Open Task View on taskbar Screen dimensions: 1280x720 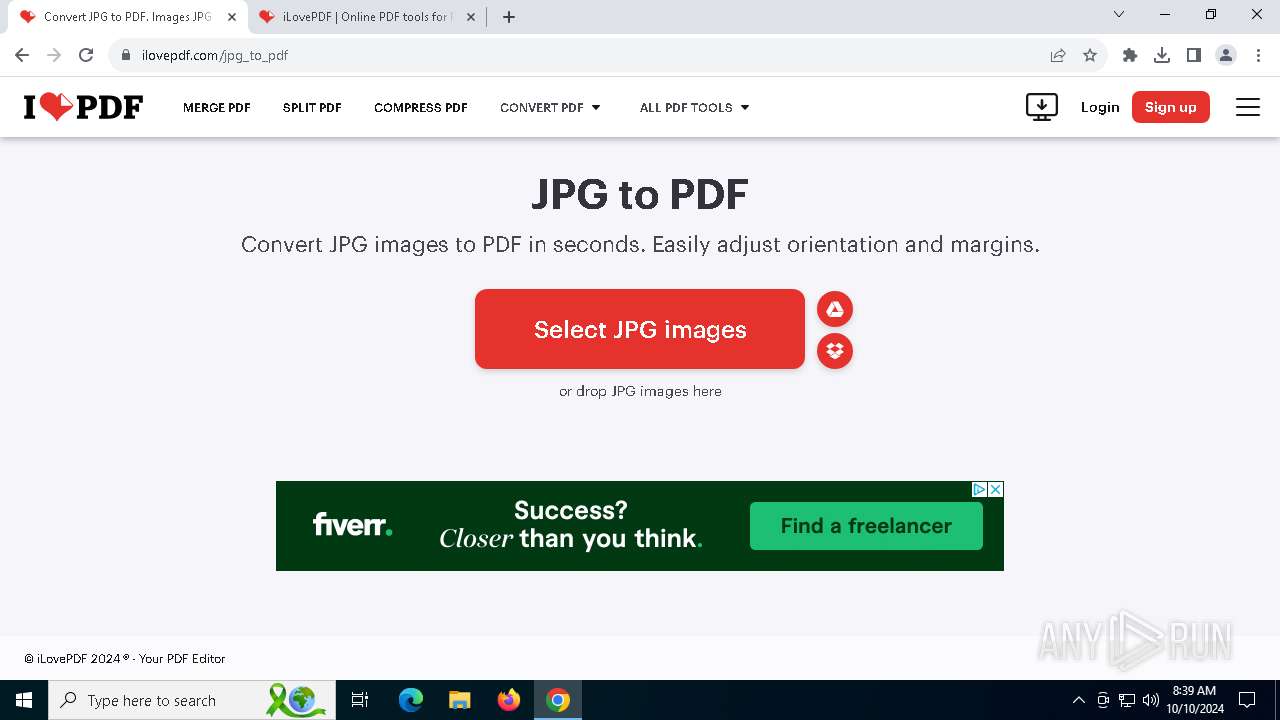coord(360,700)
